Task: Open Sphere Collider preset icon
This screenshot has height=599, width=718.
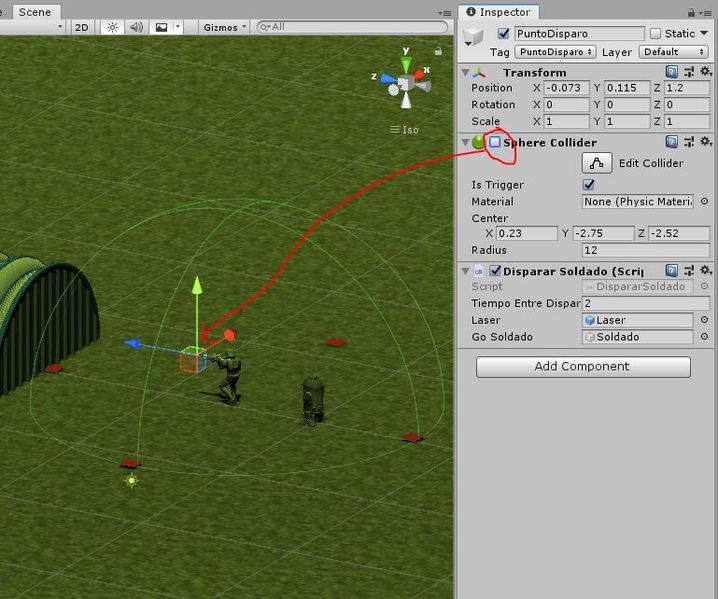Action: tap(689, 142)
